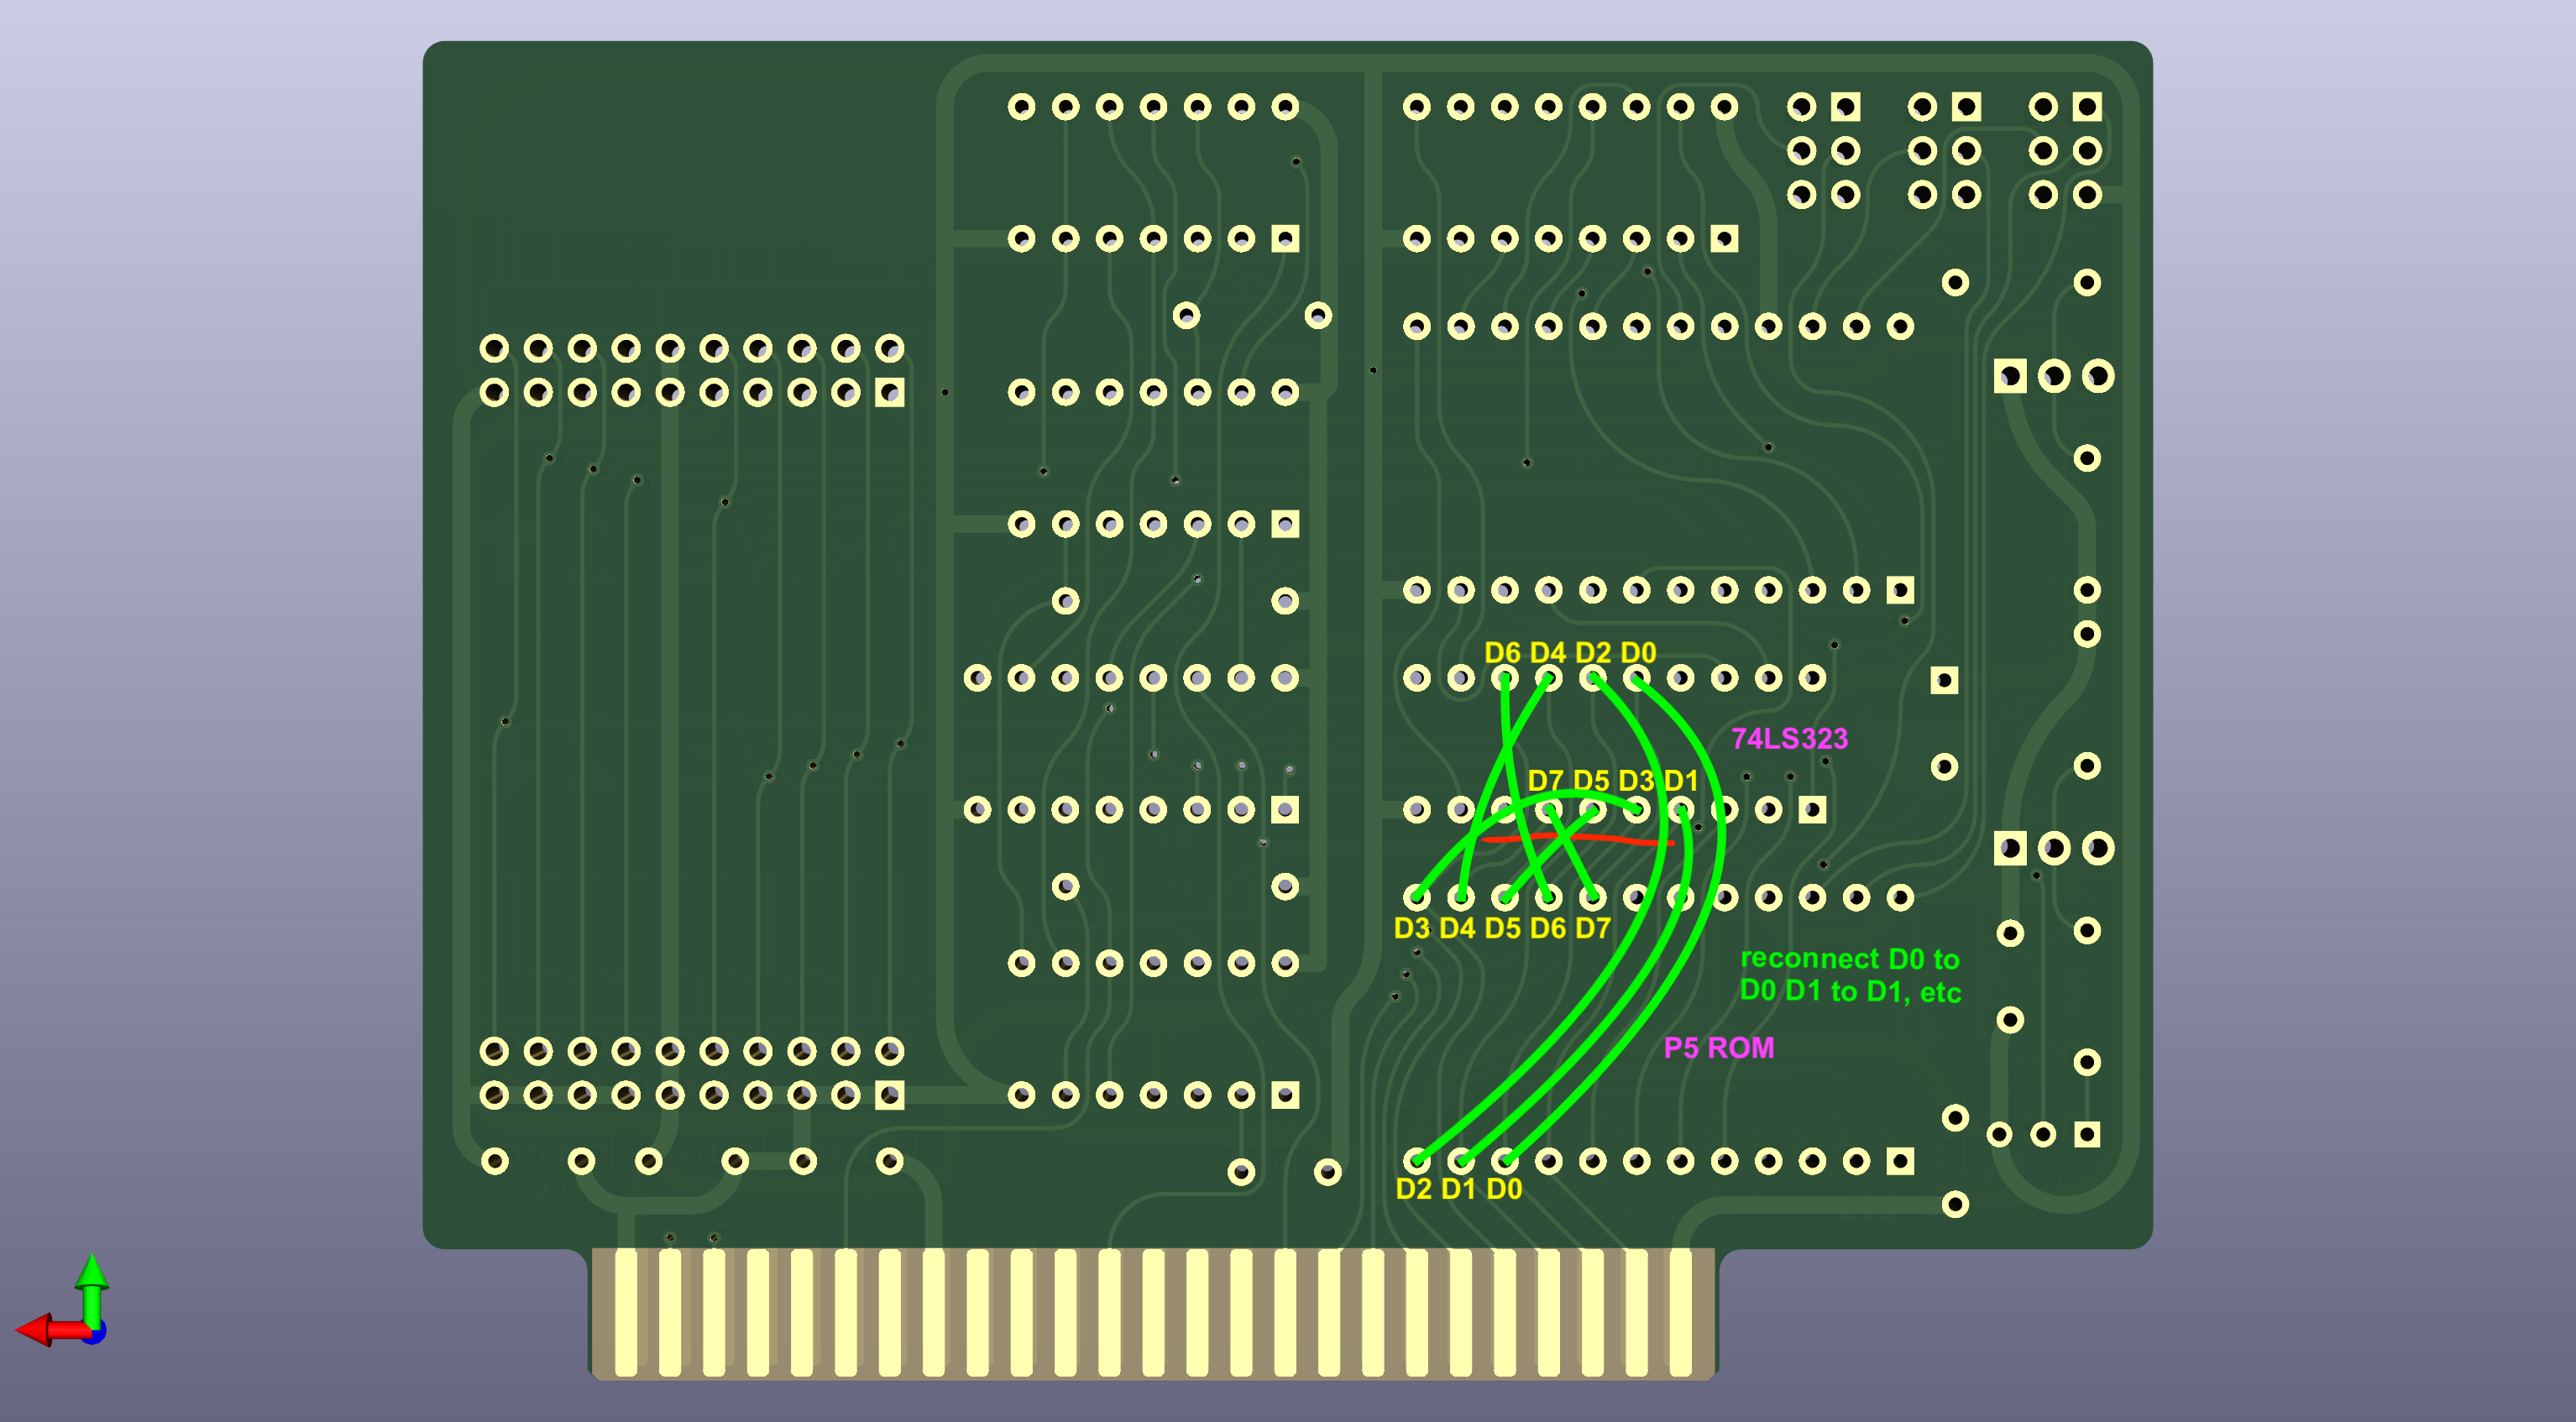This screenshot has height=1422, width=2576.
Task: Click the magenta P5 ROM label
Action: click(x=1718, y=1048)
